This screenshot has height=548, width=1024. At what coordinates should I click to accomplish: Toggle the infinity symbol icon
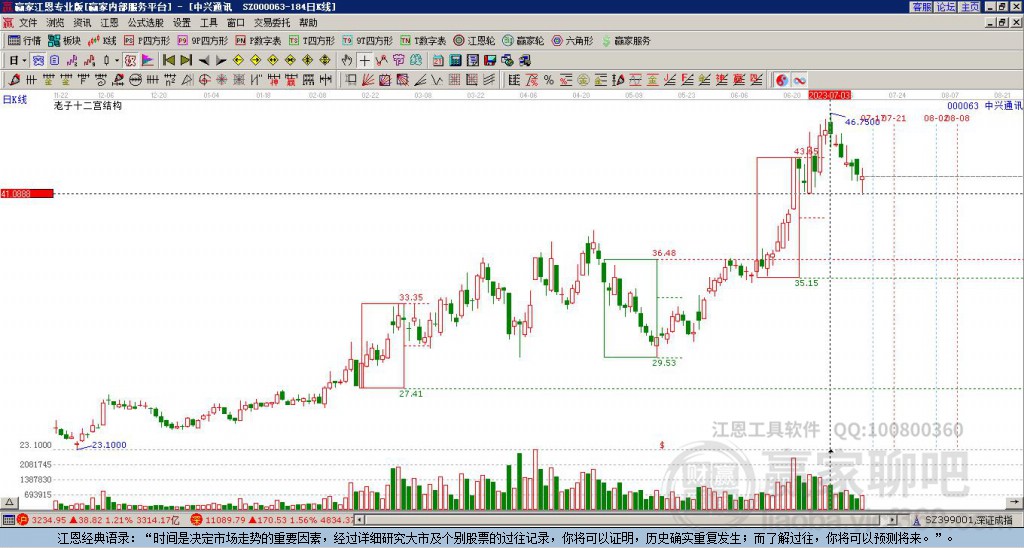(x=799, y=80)
